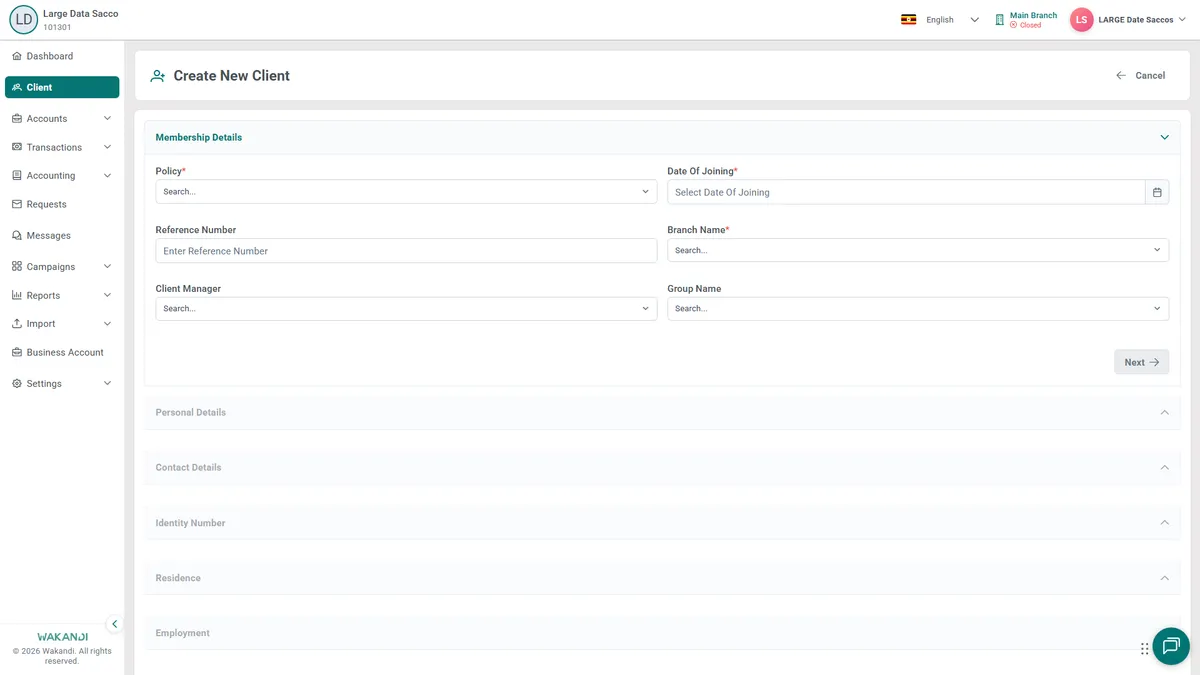Expand the Campaigns sidebar menu

coord(62,266)
